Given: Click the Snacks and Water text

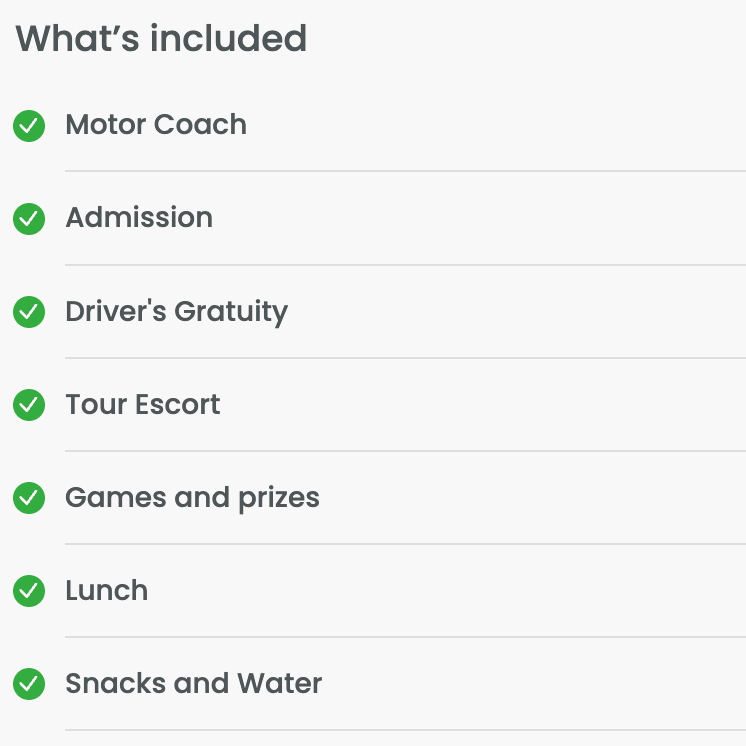Looking at the screenshot, I should pyautogui.click(x=193, y=684).
